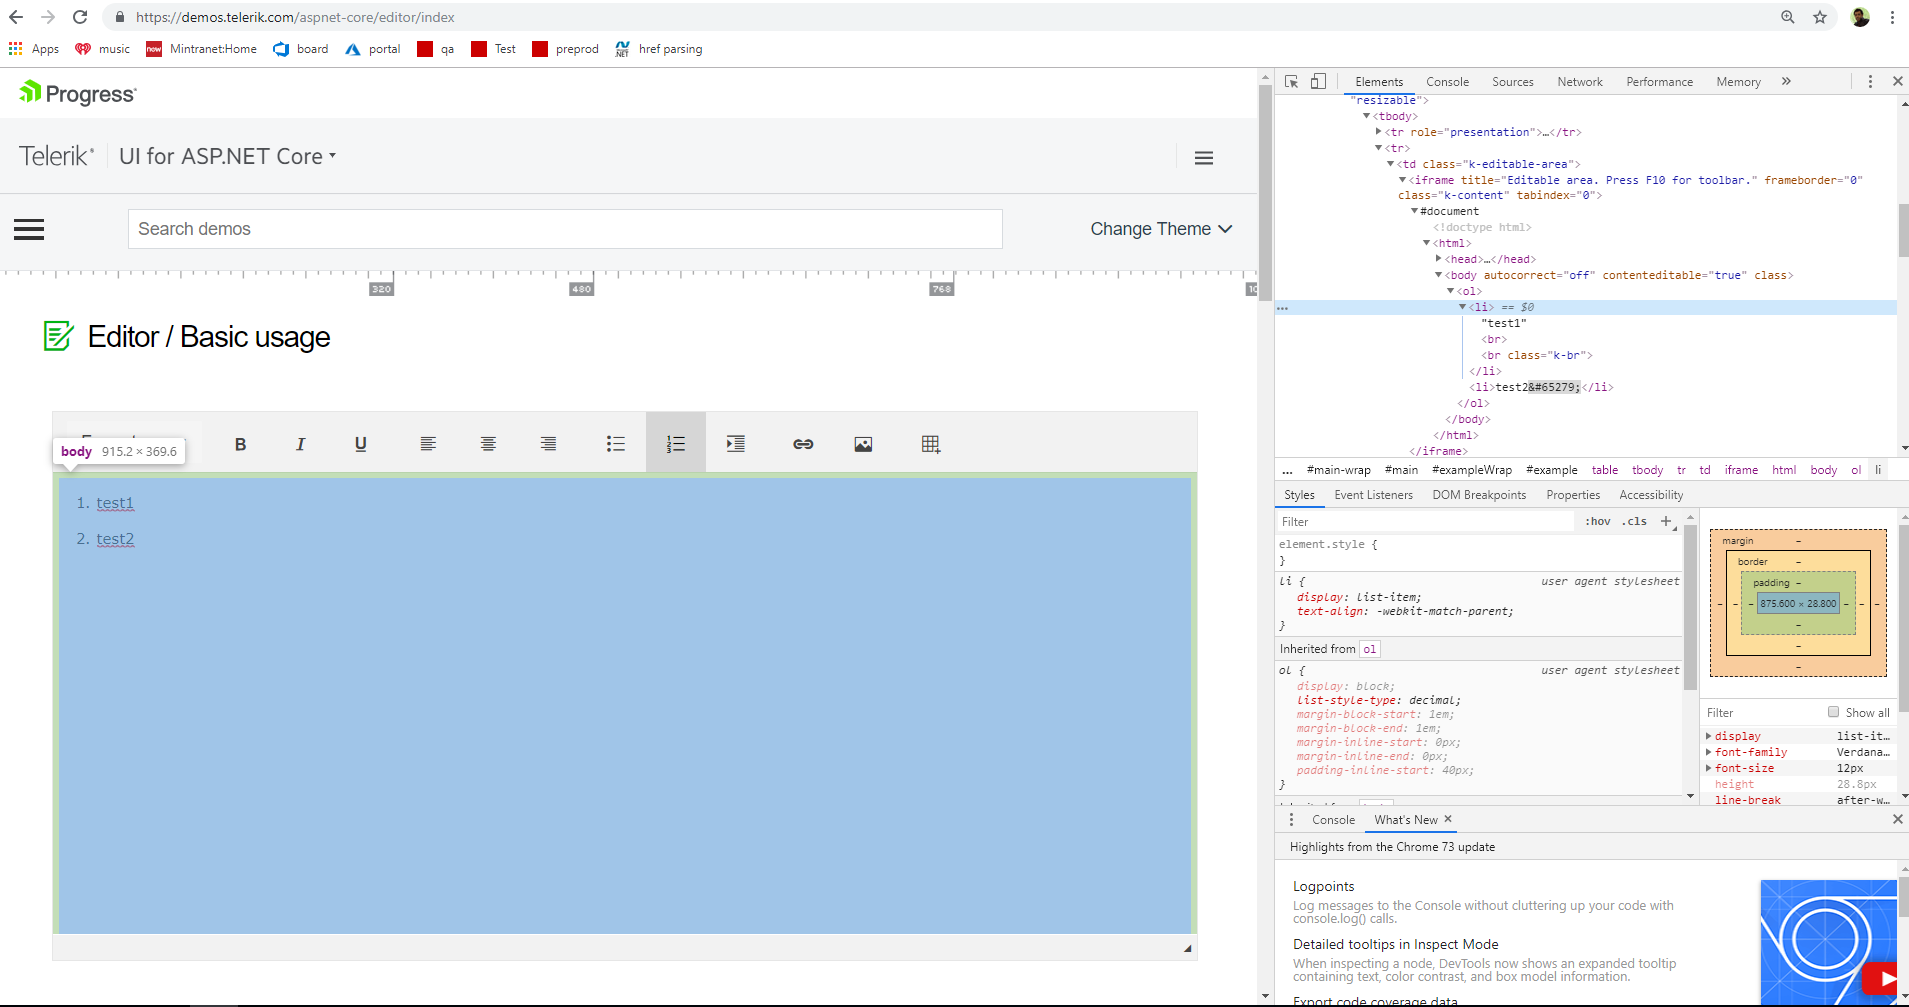Insert unordered bullet list
Image resolution: width=1909 pixels, height=1007 pixels.
tap(616, 444)
